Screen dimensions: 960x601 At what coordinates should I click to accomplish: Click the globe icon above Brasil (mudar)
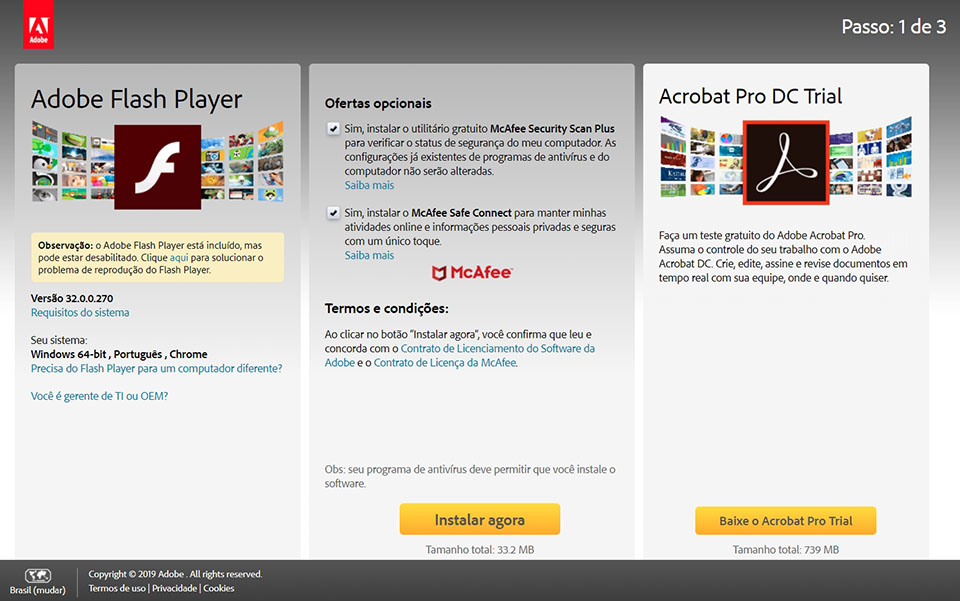(37, 573)
